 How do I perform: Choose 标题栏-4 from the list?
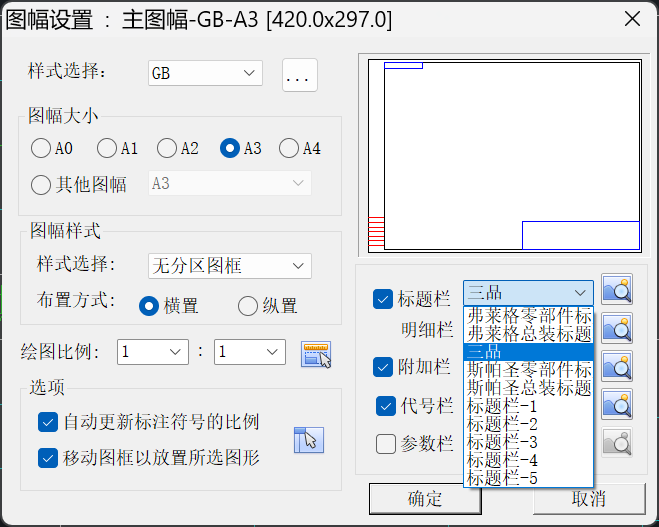point(529,460)
